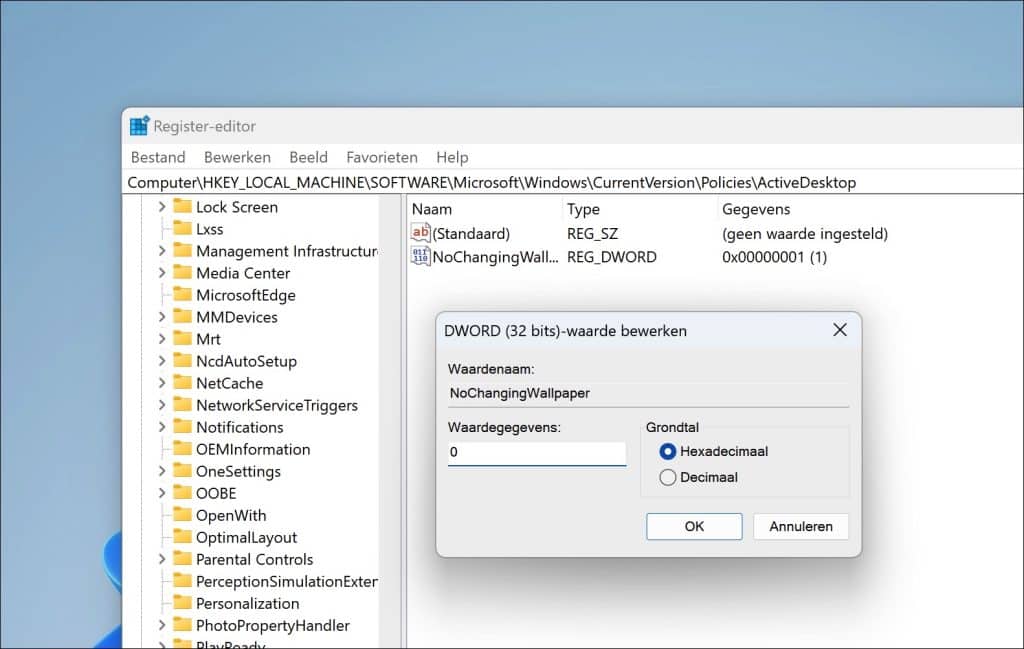Open the Favorieten menu
This screenshot has width=1024, height=649.
(382, 157)
